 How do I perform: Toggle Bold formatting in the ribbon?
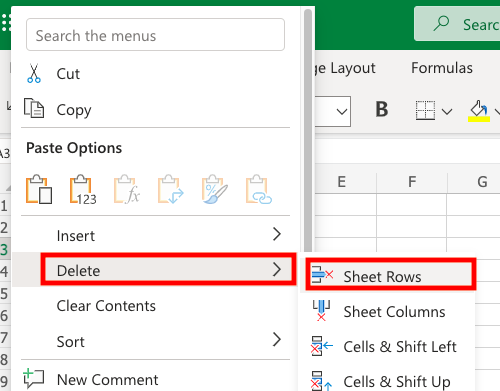point(382,109)
